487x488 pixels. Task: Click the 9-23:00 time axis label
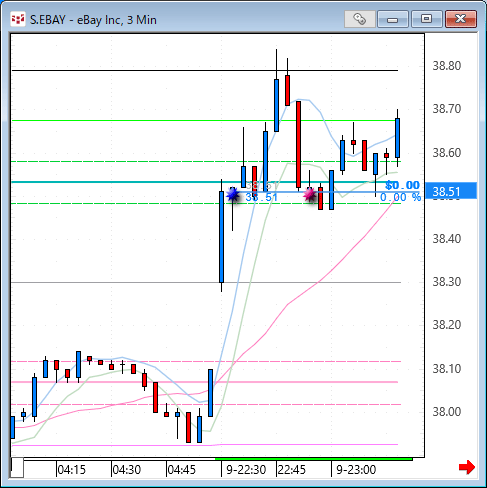tap(356, 470)
